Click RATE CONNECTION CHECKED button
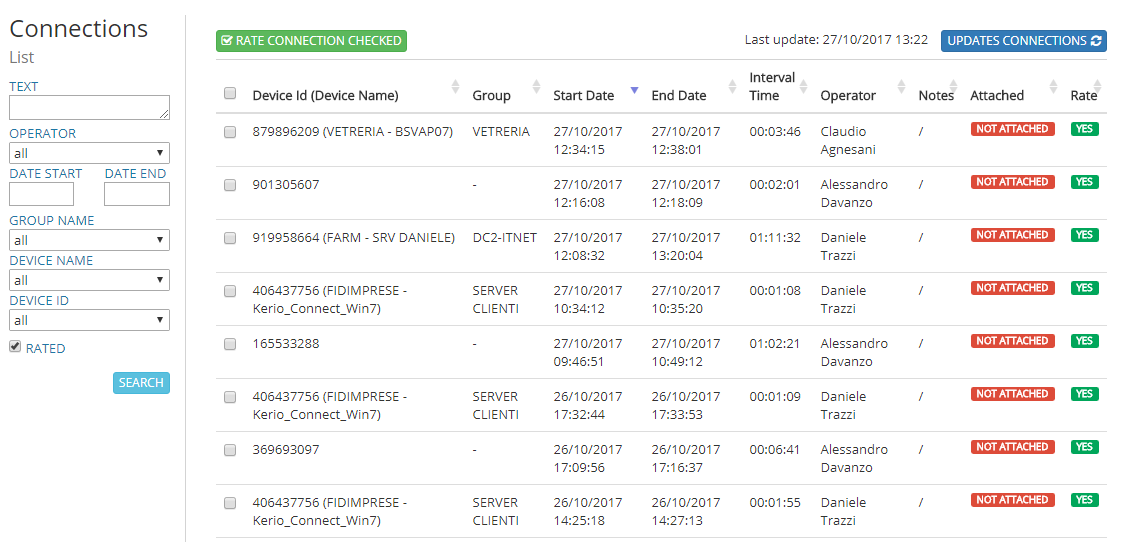Image resolution: width=1134 pixels, height=542 pixels. click(x=311, y=41)
